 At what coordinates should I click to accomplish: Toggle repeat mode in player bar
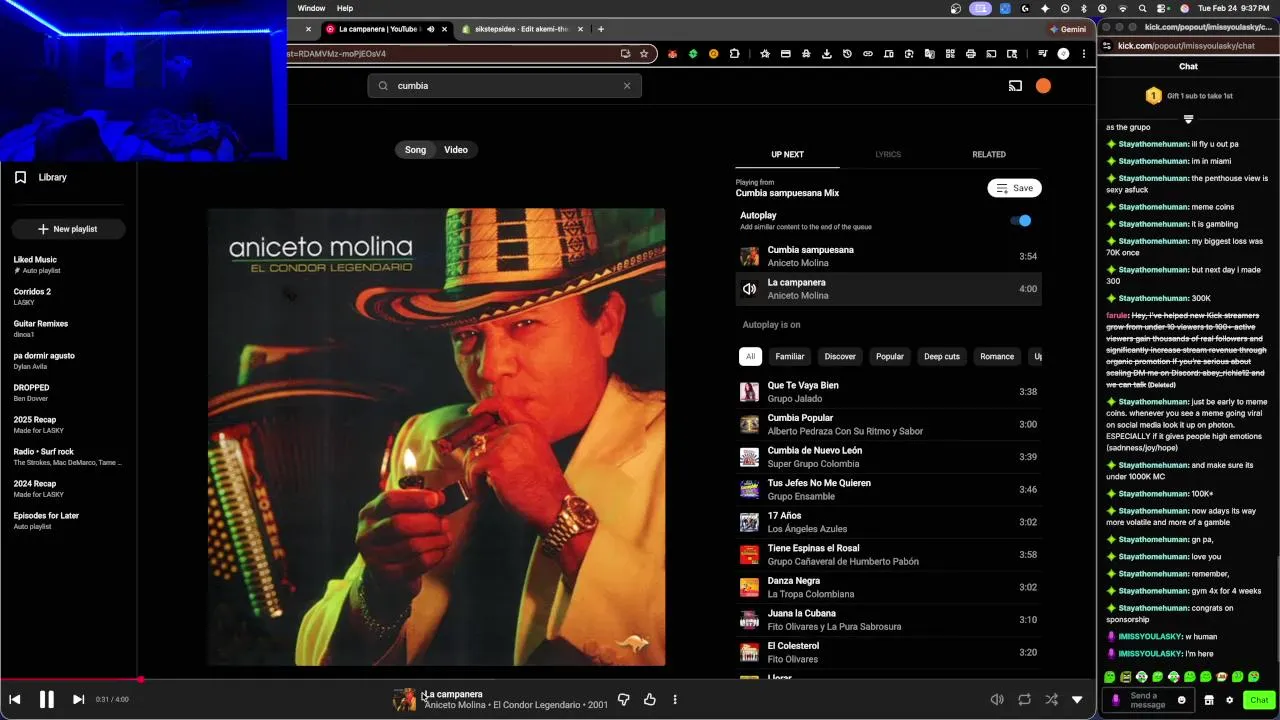point(1025,699)
